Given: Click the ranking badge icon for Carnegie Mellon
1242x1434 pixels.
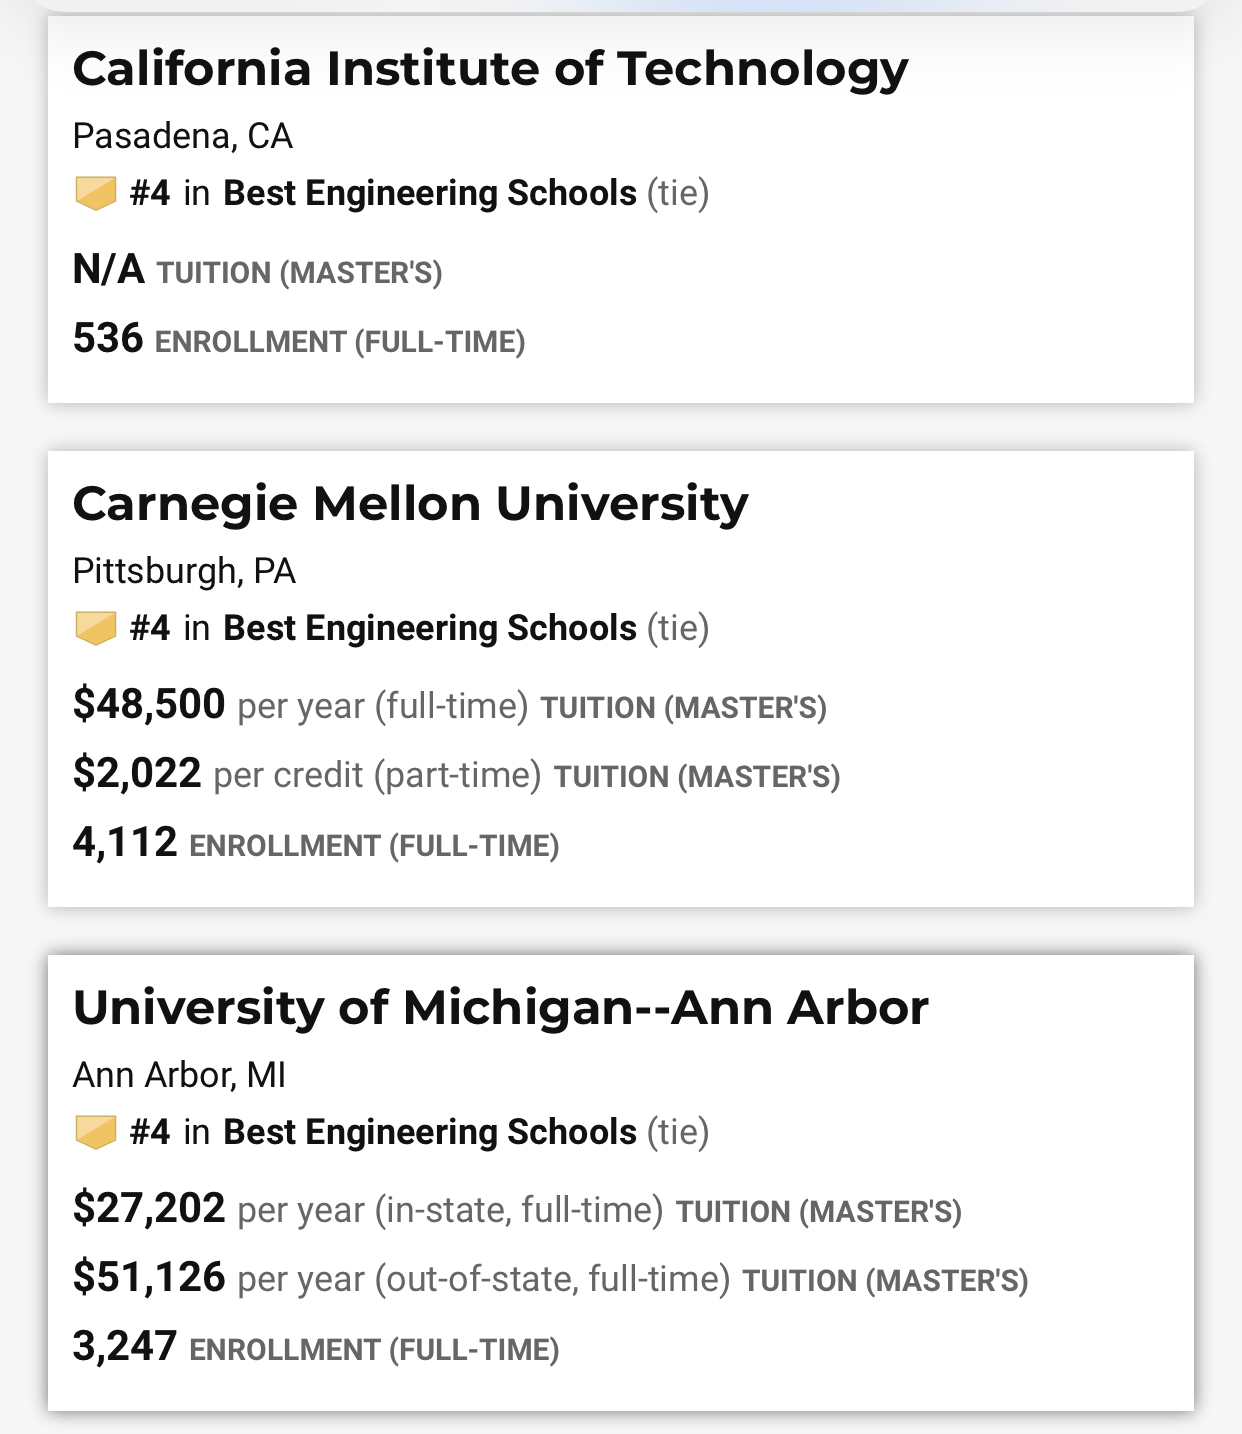Looking at the screenshot, I should (x=96, y=628).
